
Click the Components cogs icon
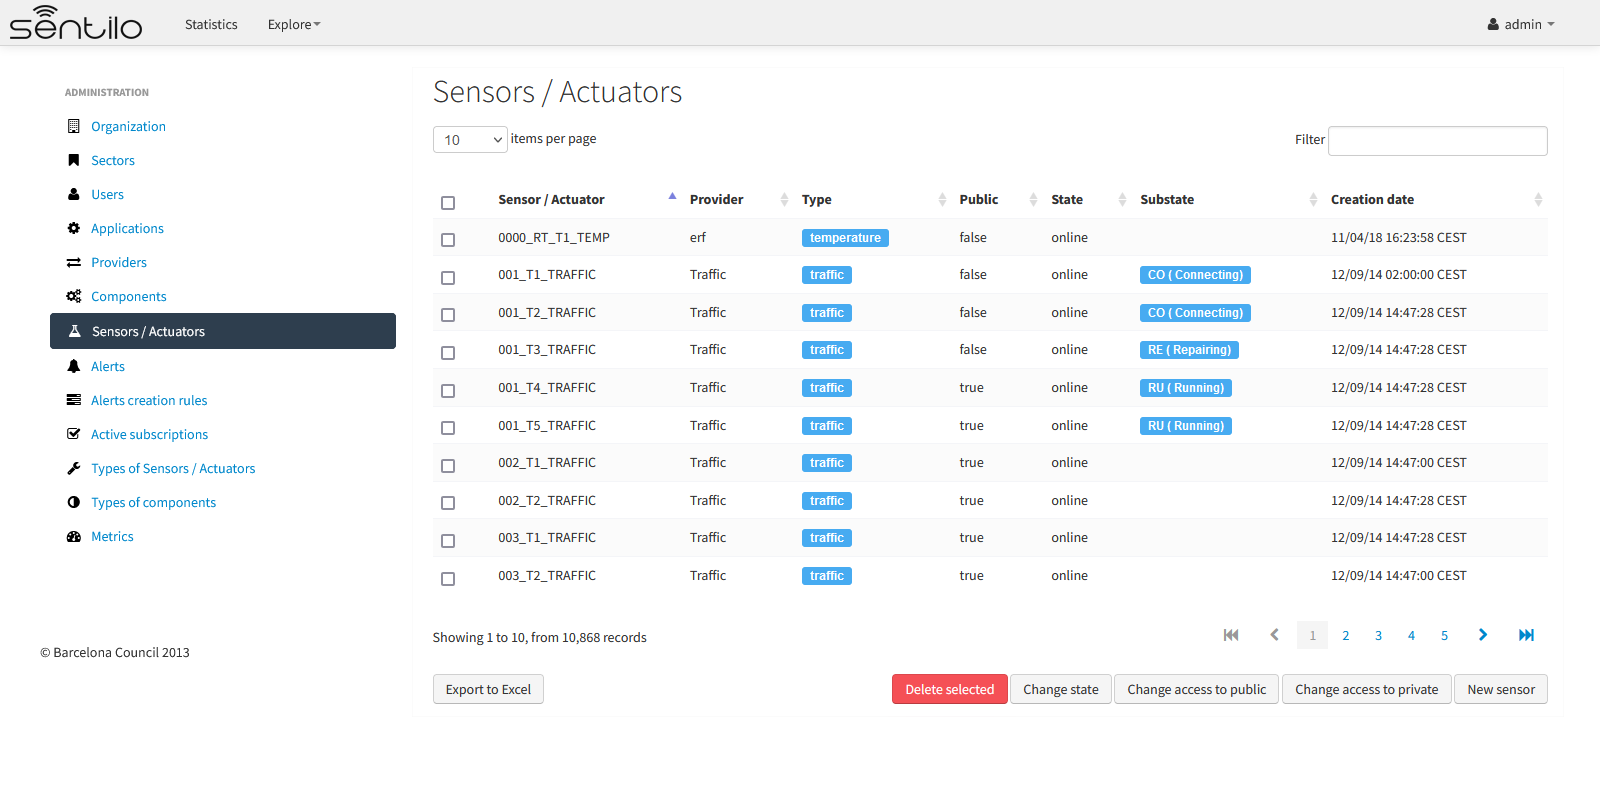pyautogui.click(x=73, y=296)
